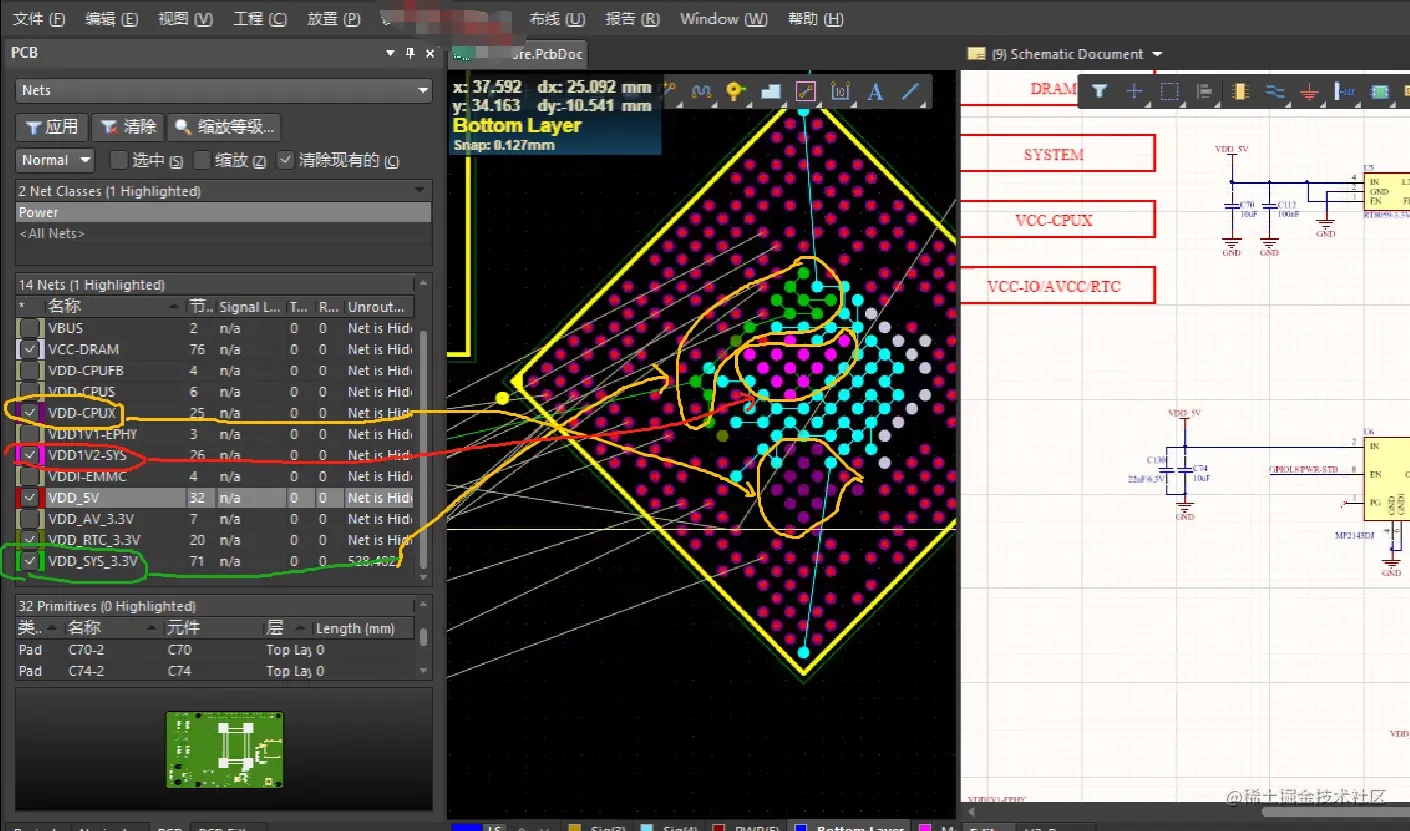Viewport: 1410px width, 831px height.
Task: Enable the 选中 (Select) checkbox
Action: [118, 160]
